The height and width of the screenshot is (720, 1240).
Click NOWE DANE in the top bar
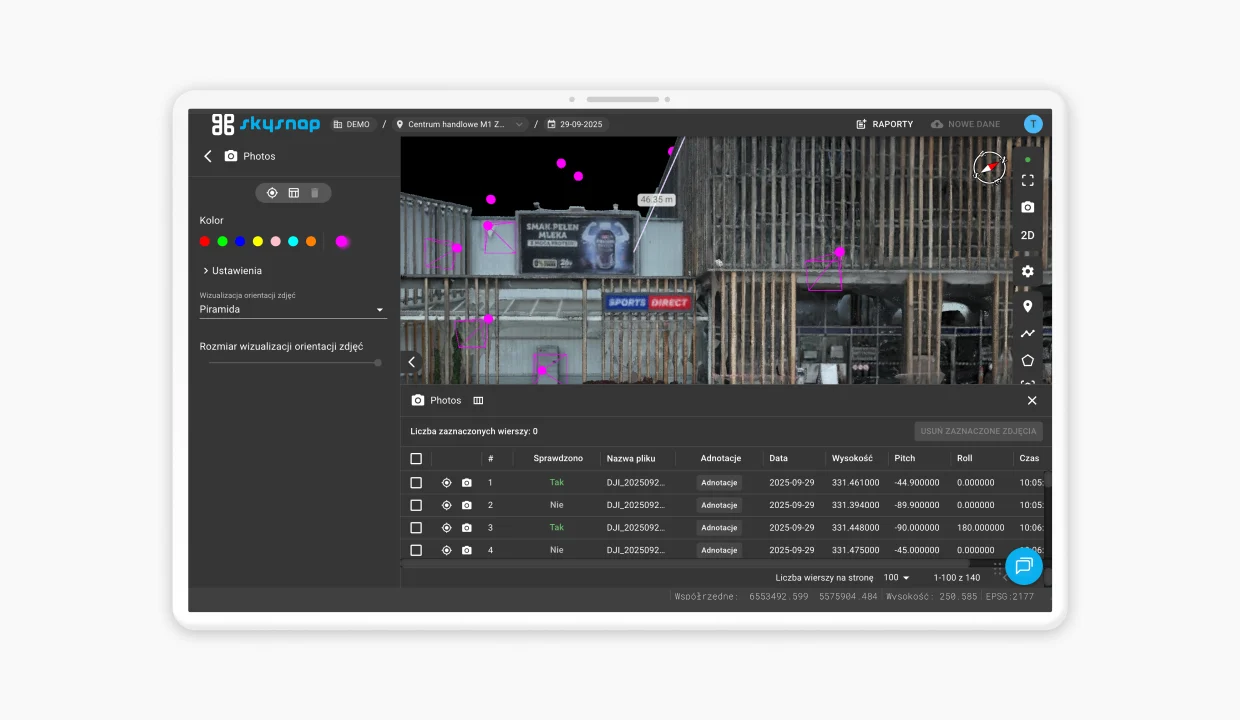click(x=965, y=125)
